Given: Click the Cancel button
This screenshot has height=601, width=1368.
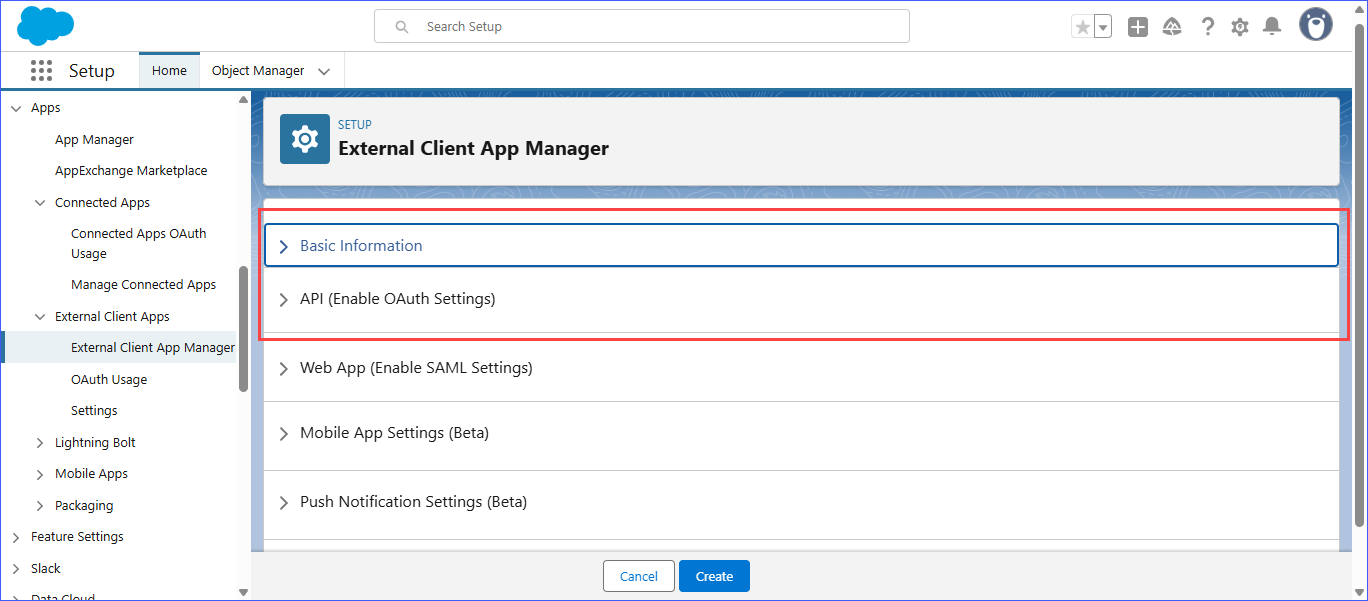Looking at the screenshot, I should point(638,576).
